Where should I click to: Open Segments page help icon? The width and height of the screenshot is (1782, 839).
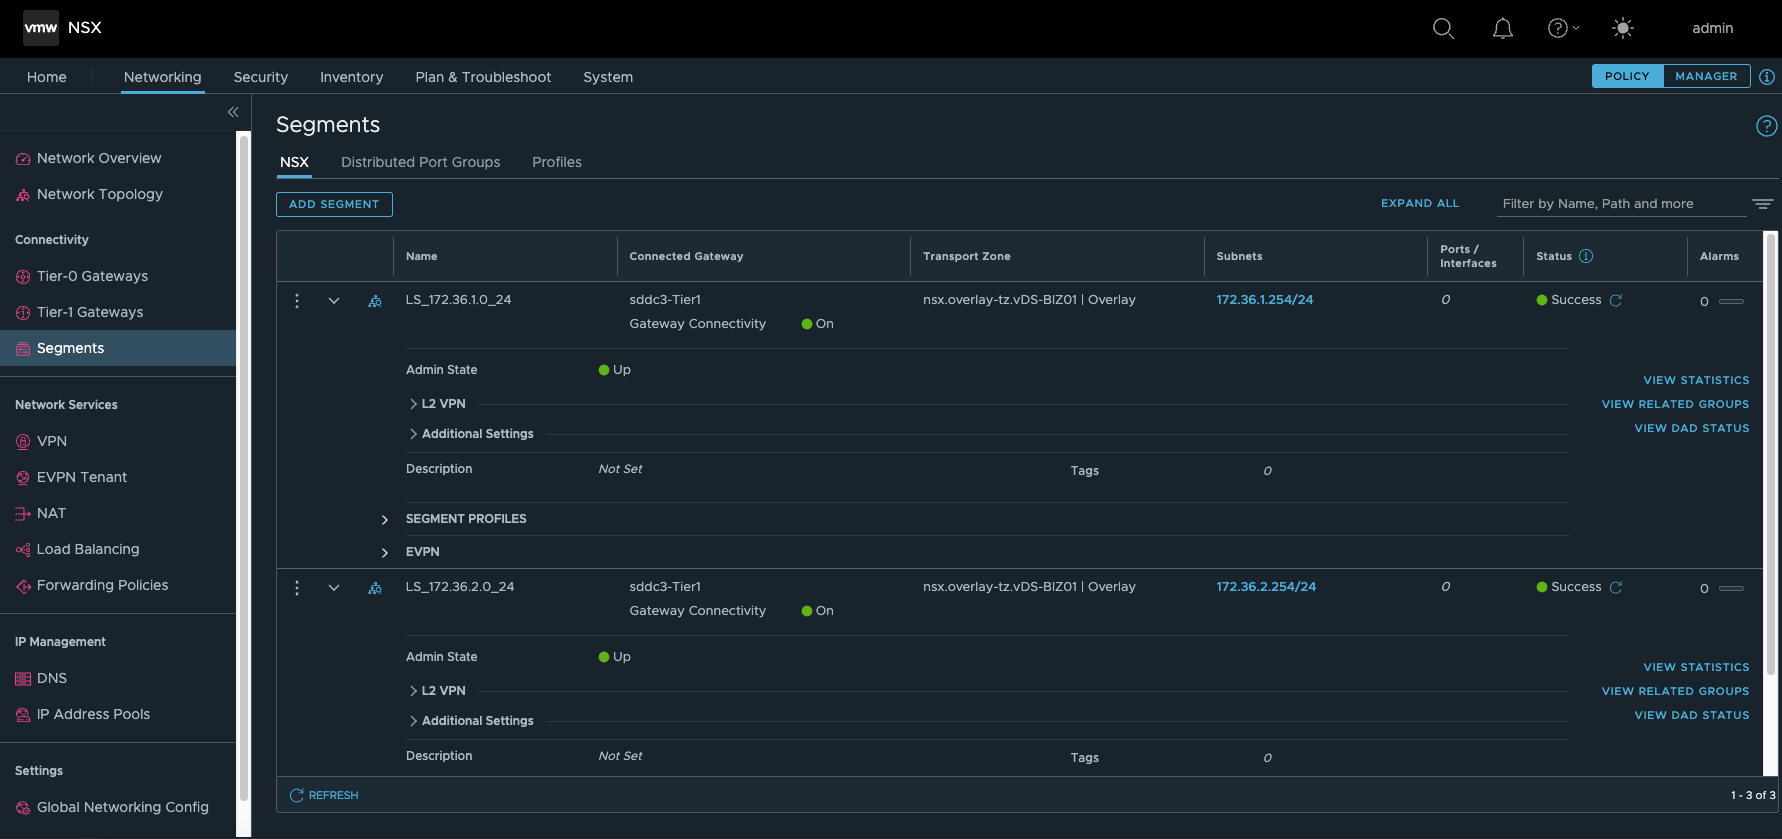point(1767,126)
